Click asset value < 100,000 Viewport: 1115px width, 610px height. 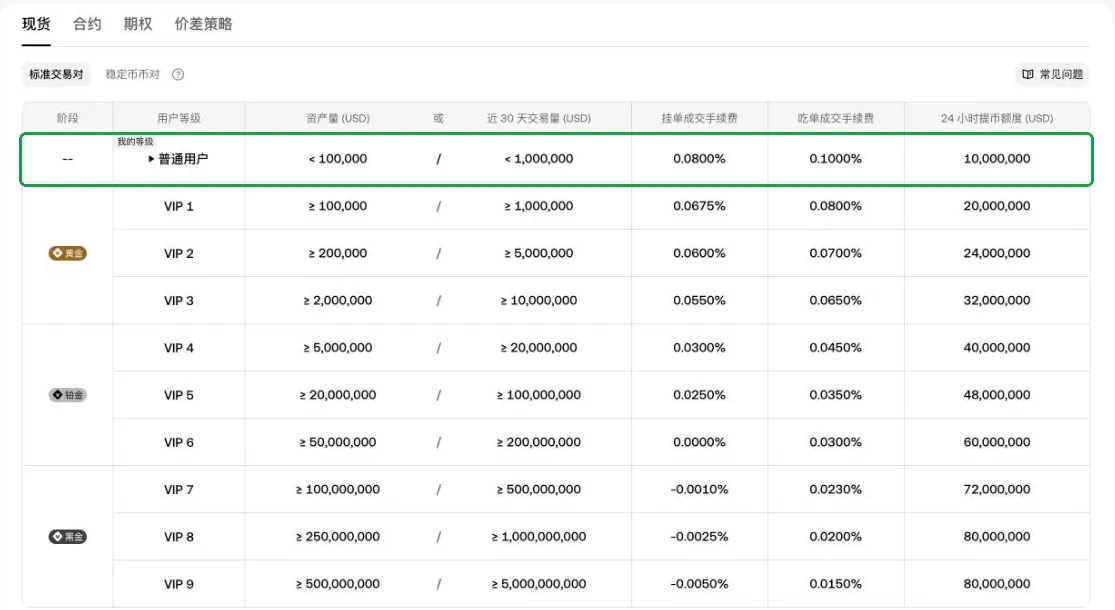(x=338, y=159)
